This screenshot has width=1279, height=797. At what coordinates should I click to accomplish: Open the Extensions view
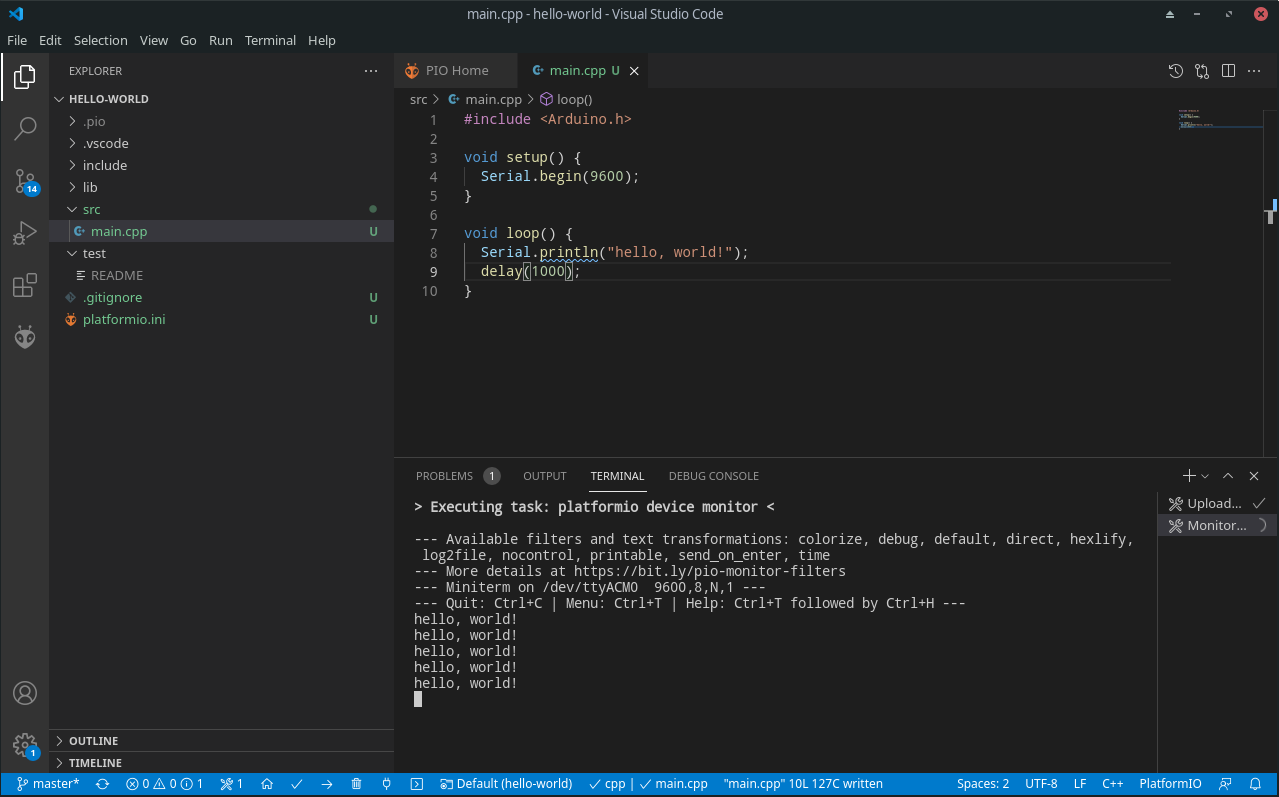click(25, 287)
